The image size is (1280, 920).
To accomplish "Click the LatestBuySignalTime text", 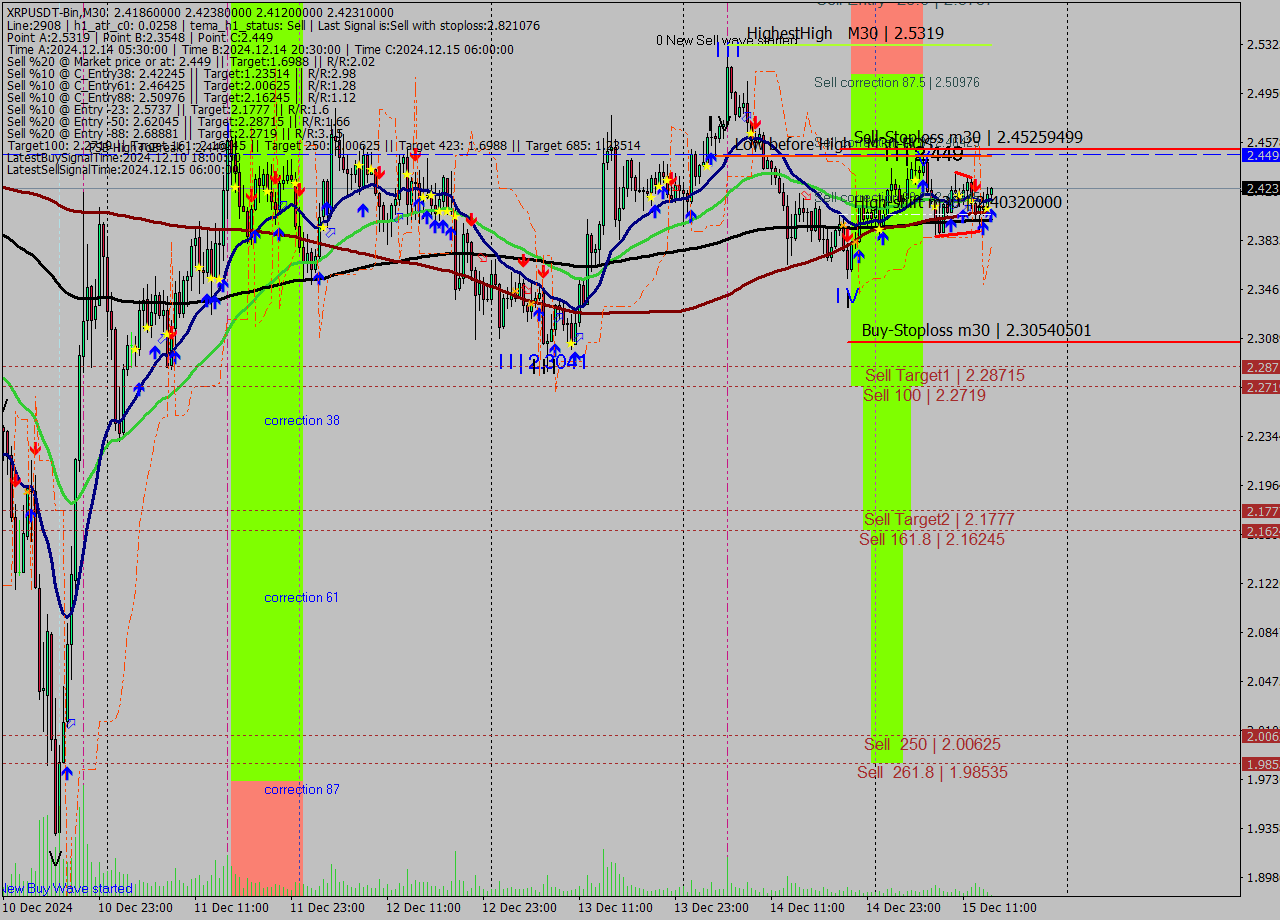I will tap(122, 157).
